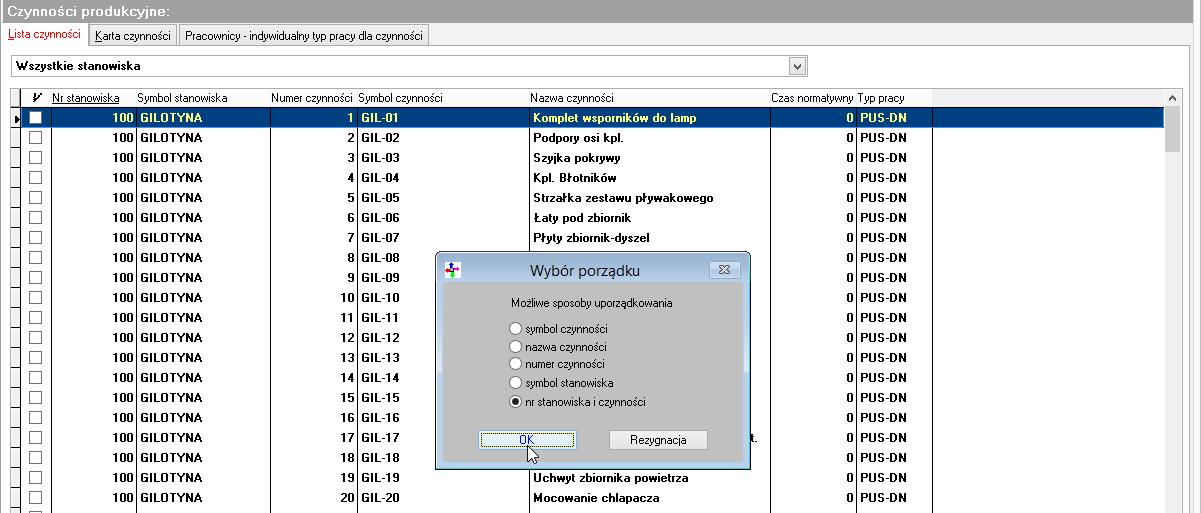Viewport: 1201px width, 513px height.
Task: Select 'numer czynności' sort option
Action: coord(516,364)
